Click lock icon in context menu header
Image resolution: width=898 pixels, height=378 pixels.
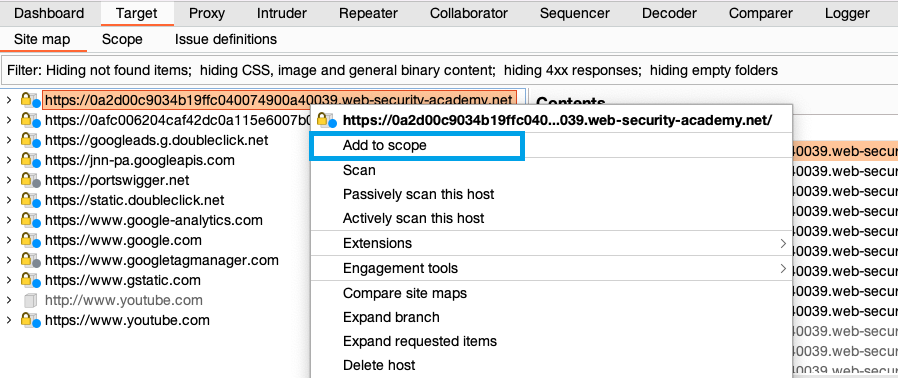click(x=326, y=120)
